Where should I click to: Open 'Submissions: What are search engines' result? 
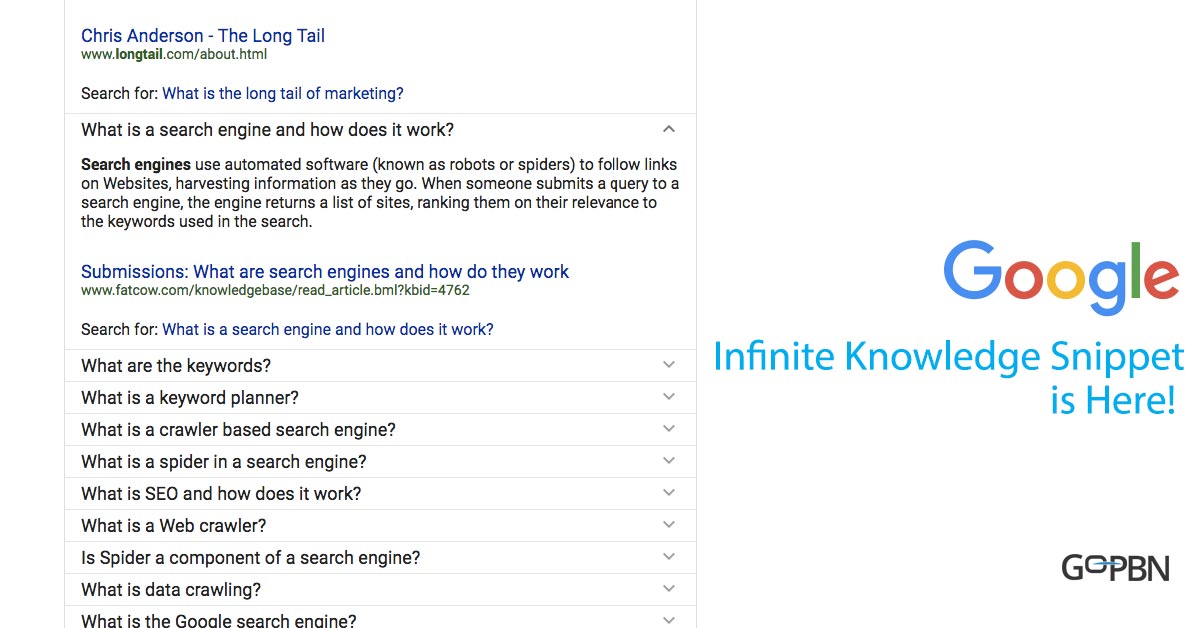tap(325, 272)
